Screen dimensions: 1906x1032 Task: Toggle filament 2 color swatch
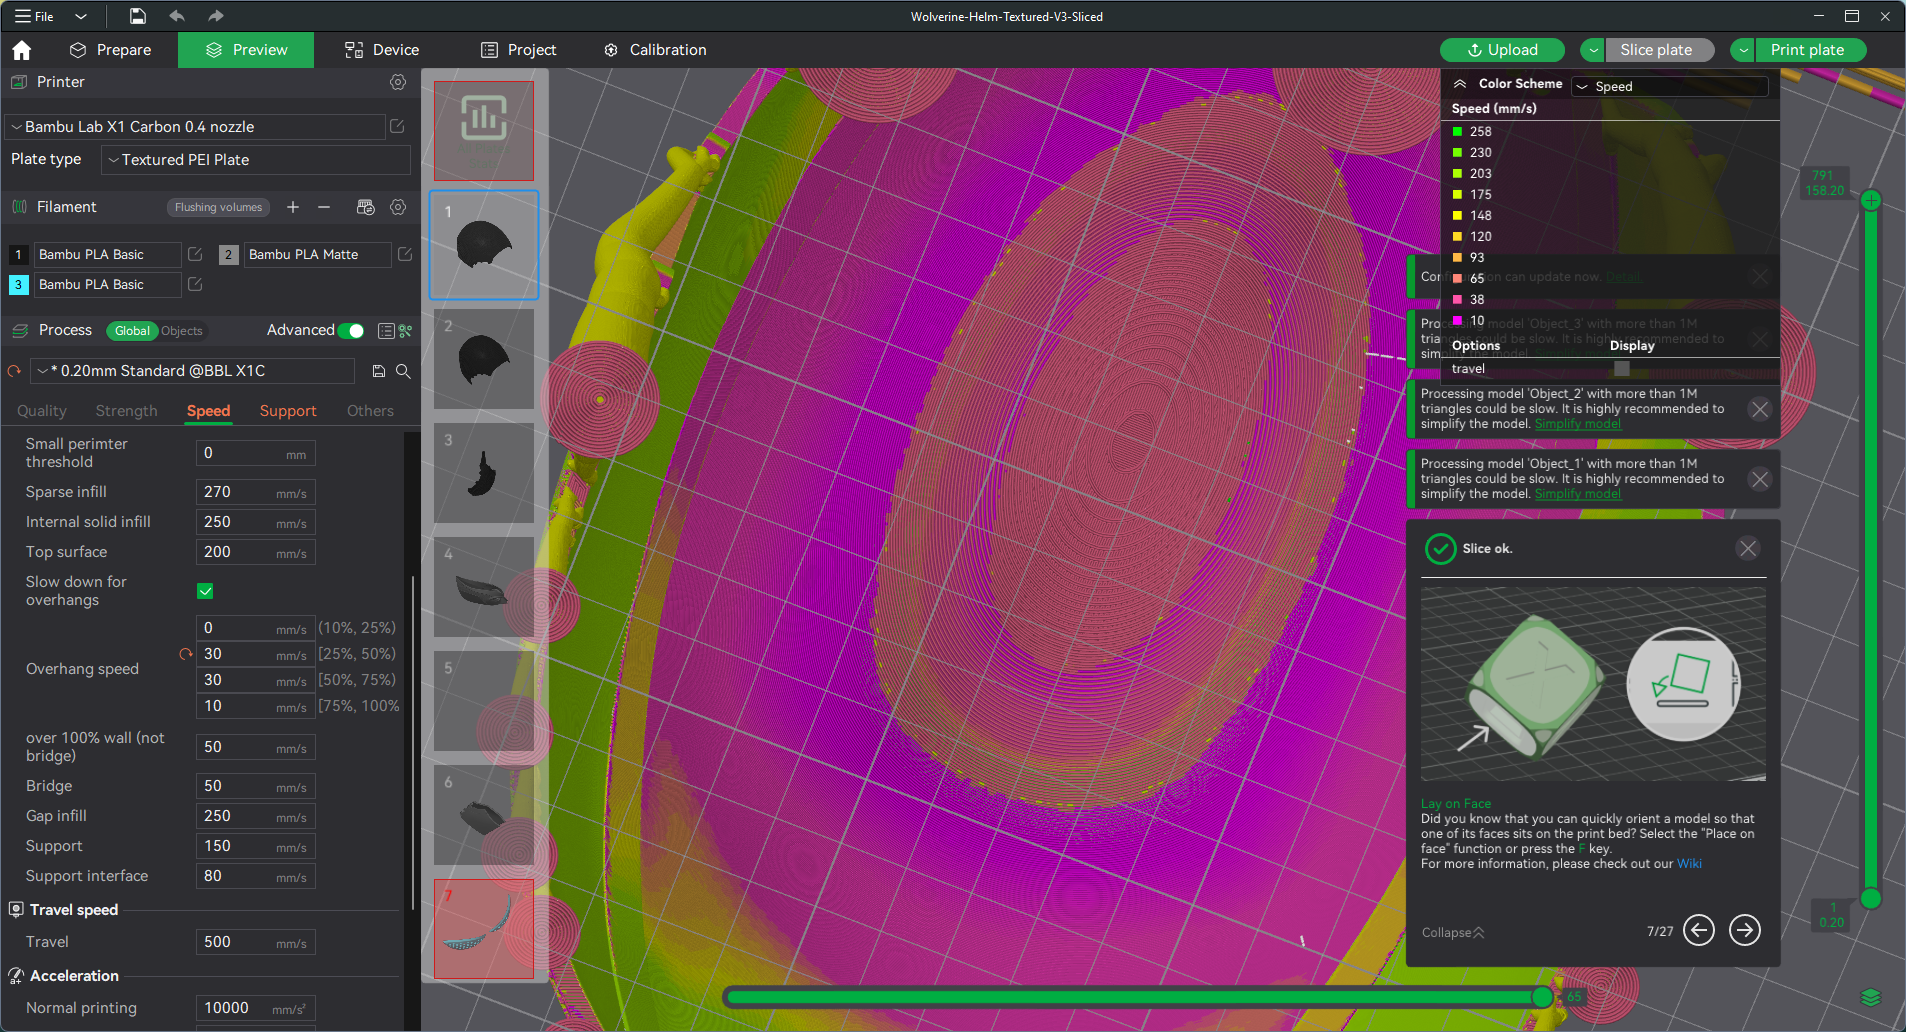click(x=228, y=254)
